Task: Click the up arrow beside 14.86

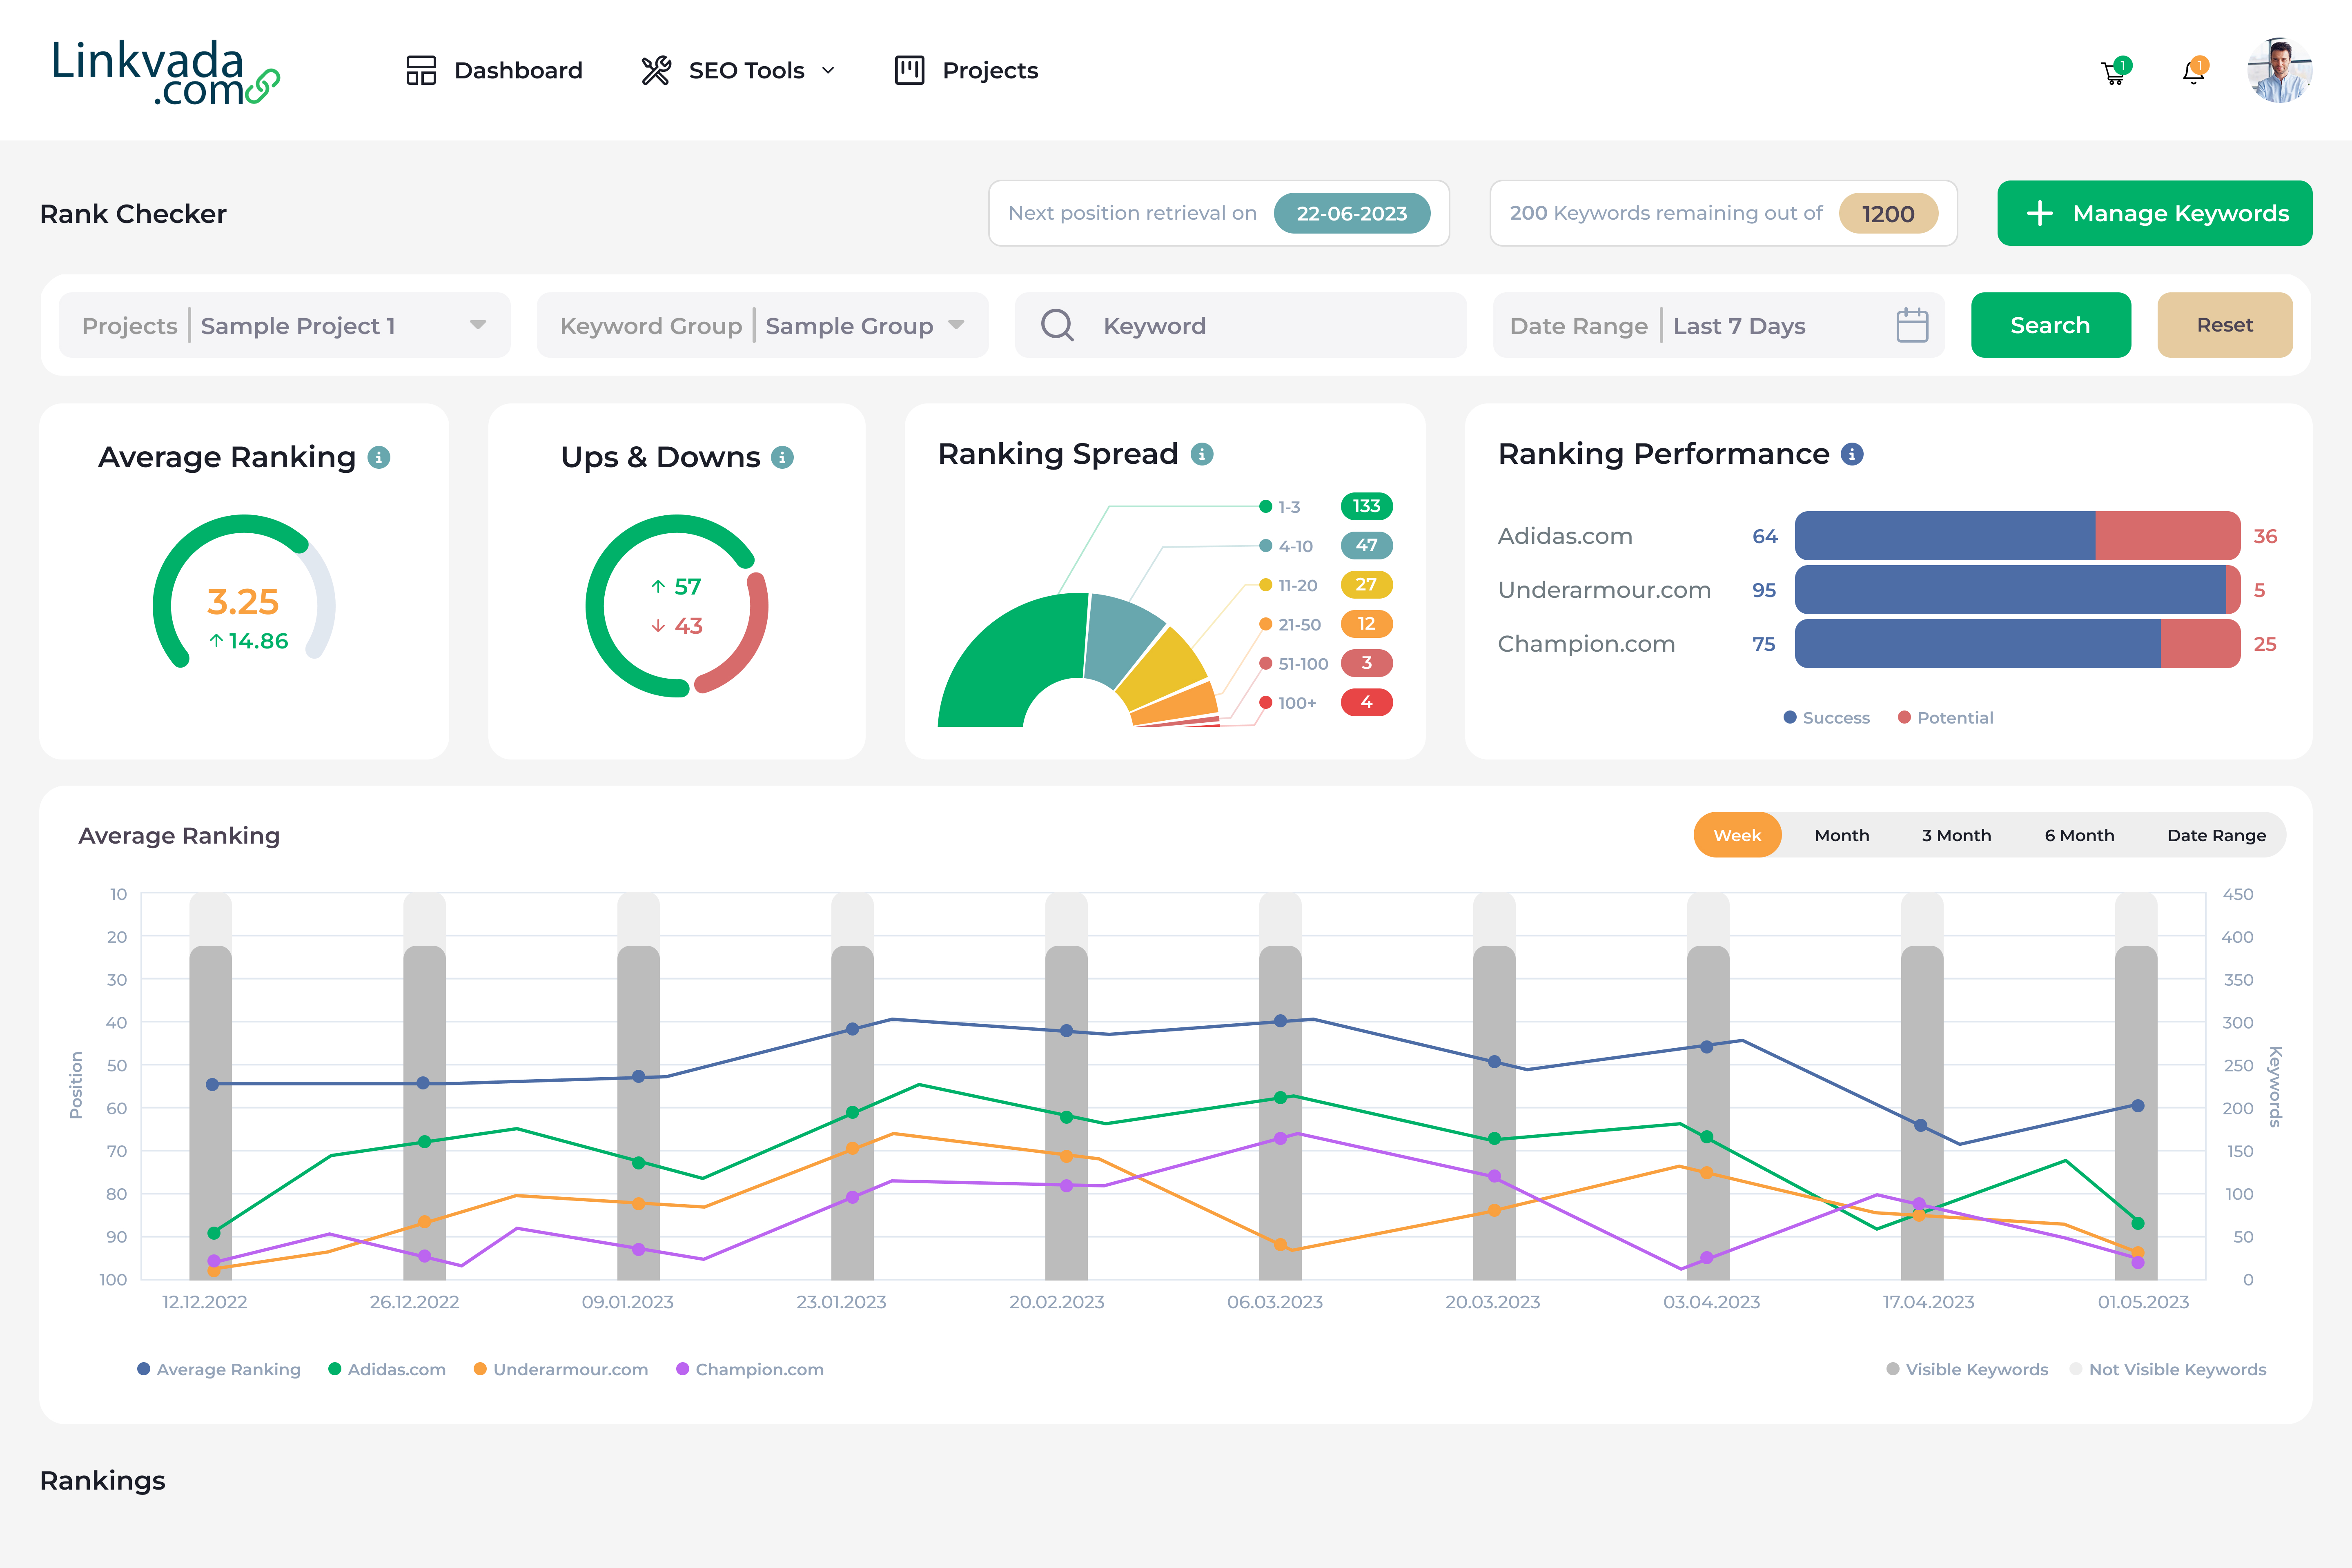Action: click(216, 641)
